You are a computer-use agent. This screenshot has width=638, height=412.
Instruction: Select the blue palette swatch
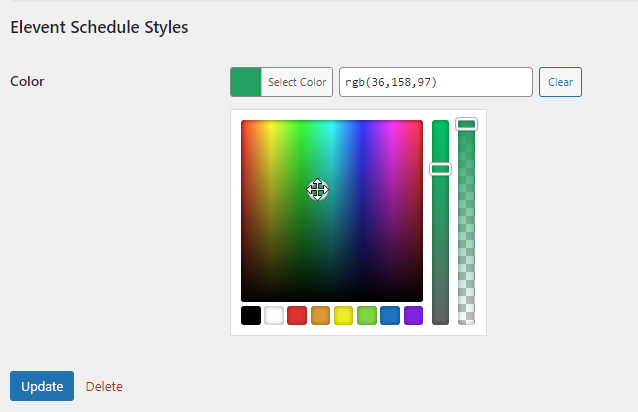point(390,316)
